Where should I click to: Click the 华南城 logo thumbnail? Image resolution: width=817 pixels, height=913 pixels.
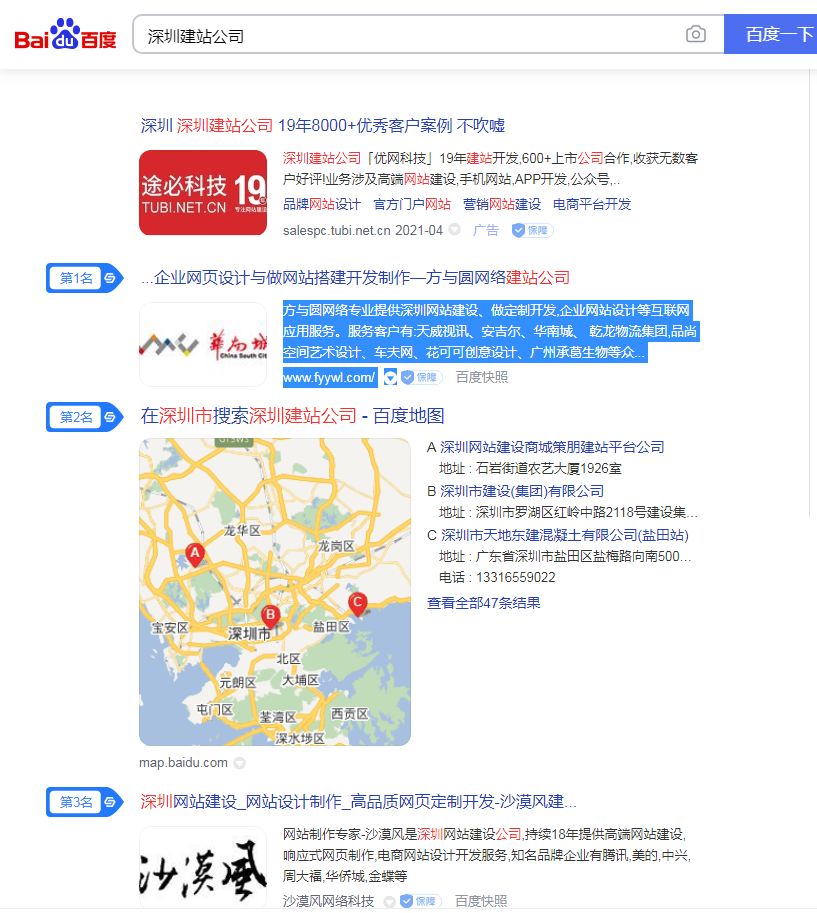pyautogui.click(x=203, y=344)
